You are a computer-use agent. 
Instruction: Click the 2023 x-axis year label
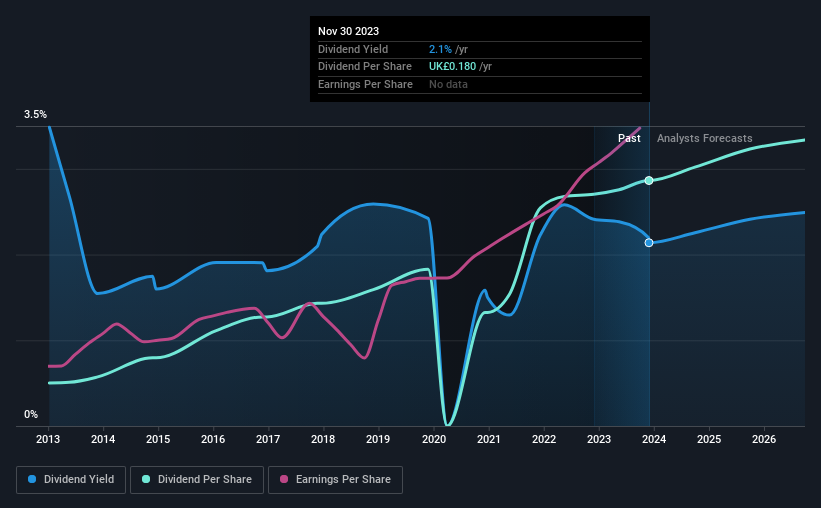coord(599,439)
